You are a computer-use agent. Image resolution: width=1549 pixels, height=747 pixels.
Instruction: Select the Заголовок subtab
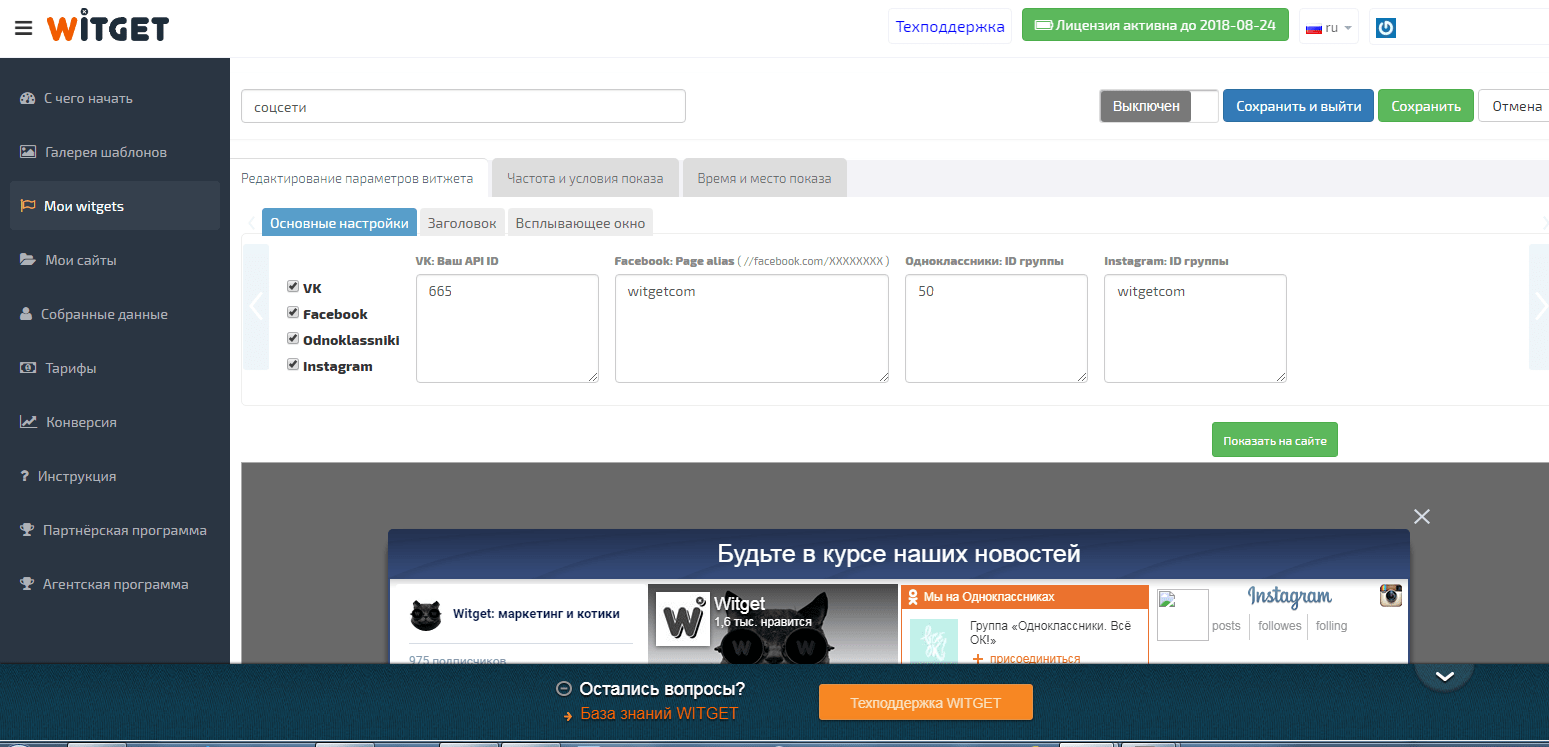[462, 223]
